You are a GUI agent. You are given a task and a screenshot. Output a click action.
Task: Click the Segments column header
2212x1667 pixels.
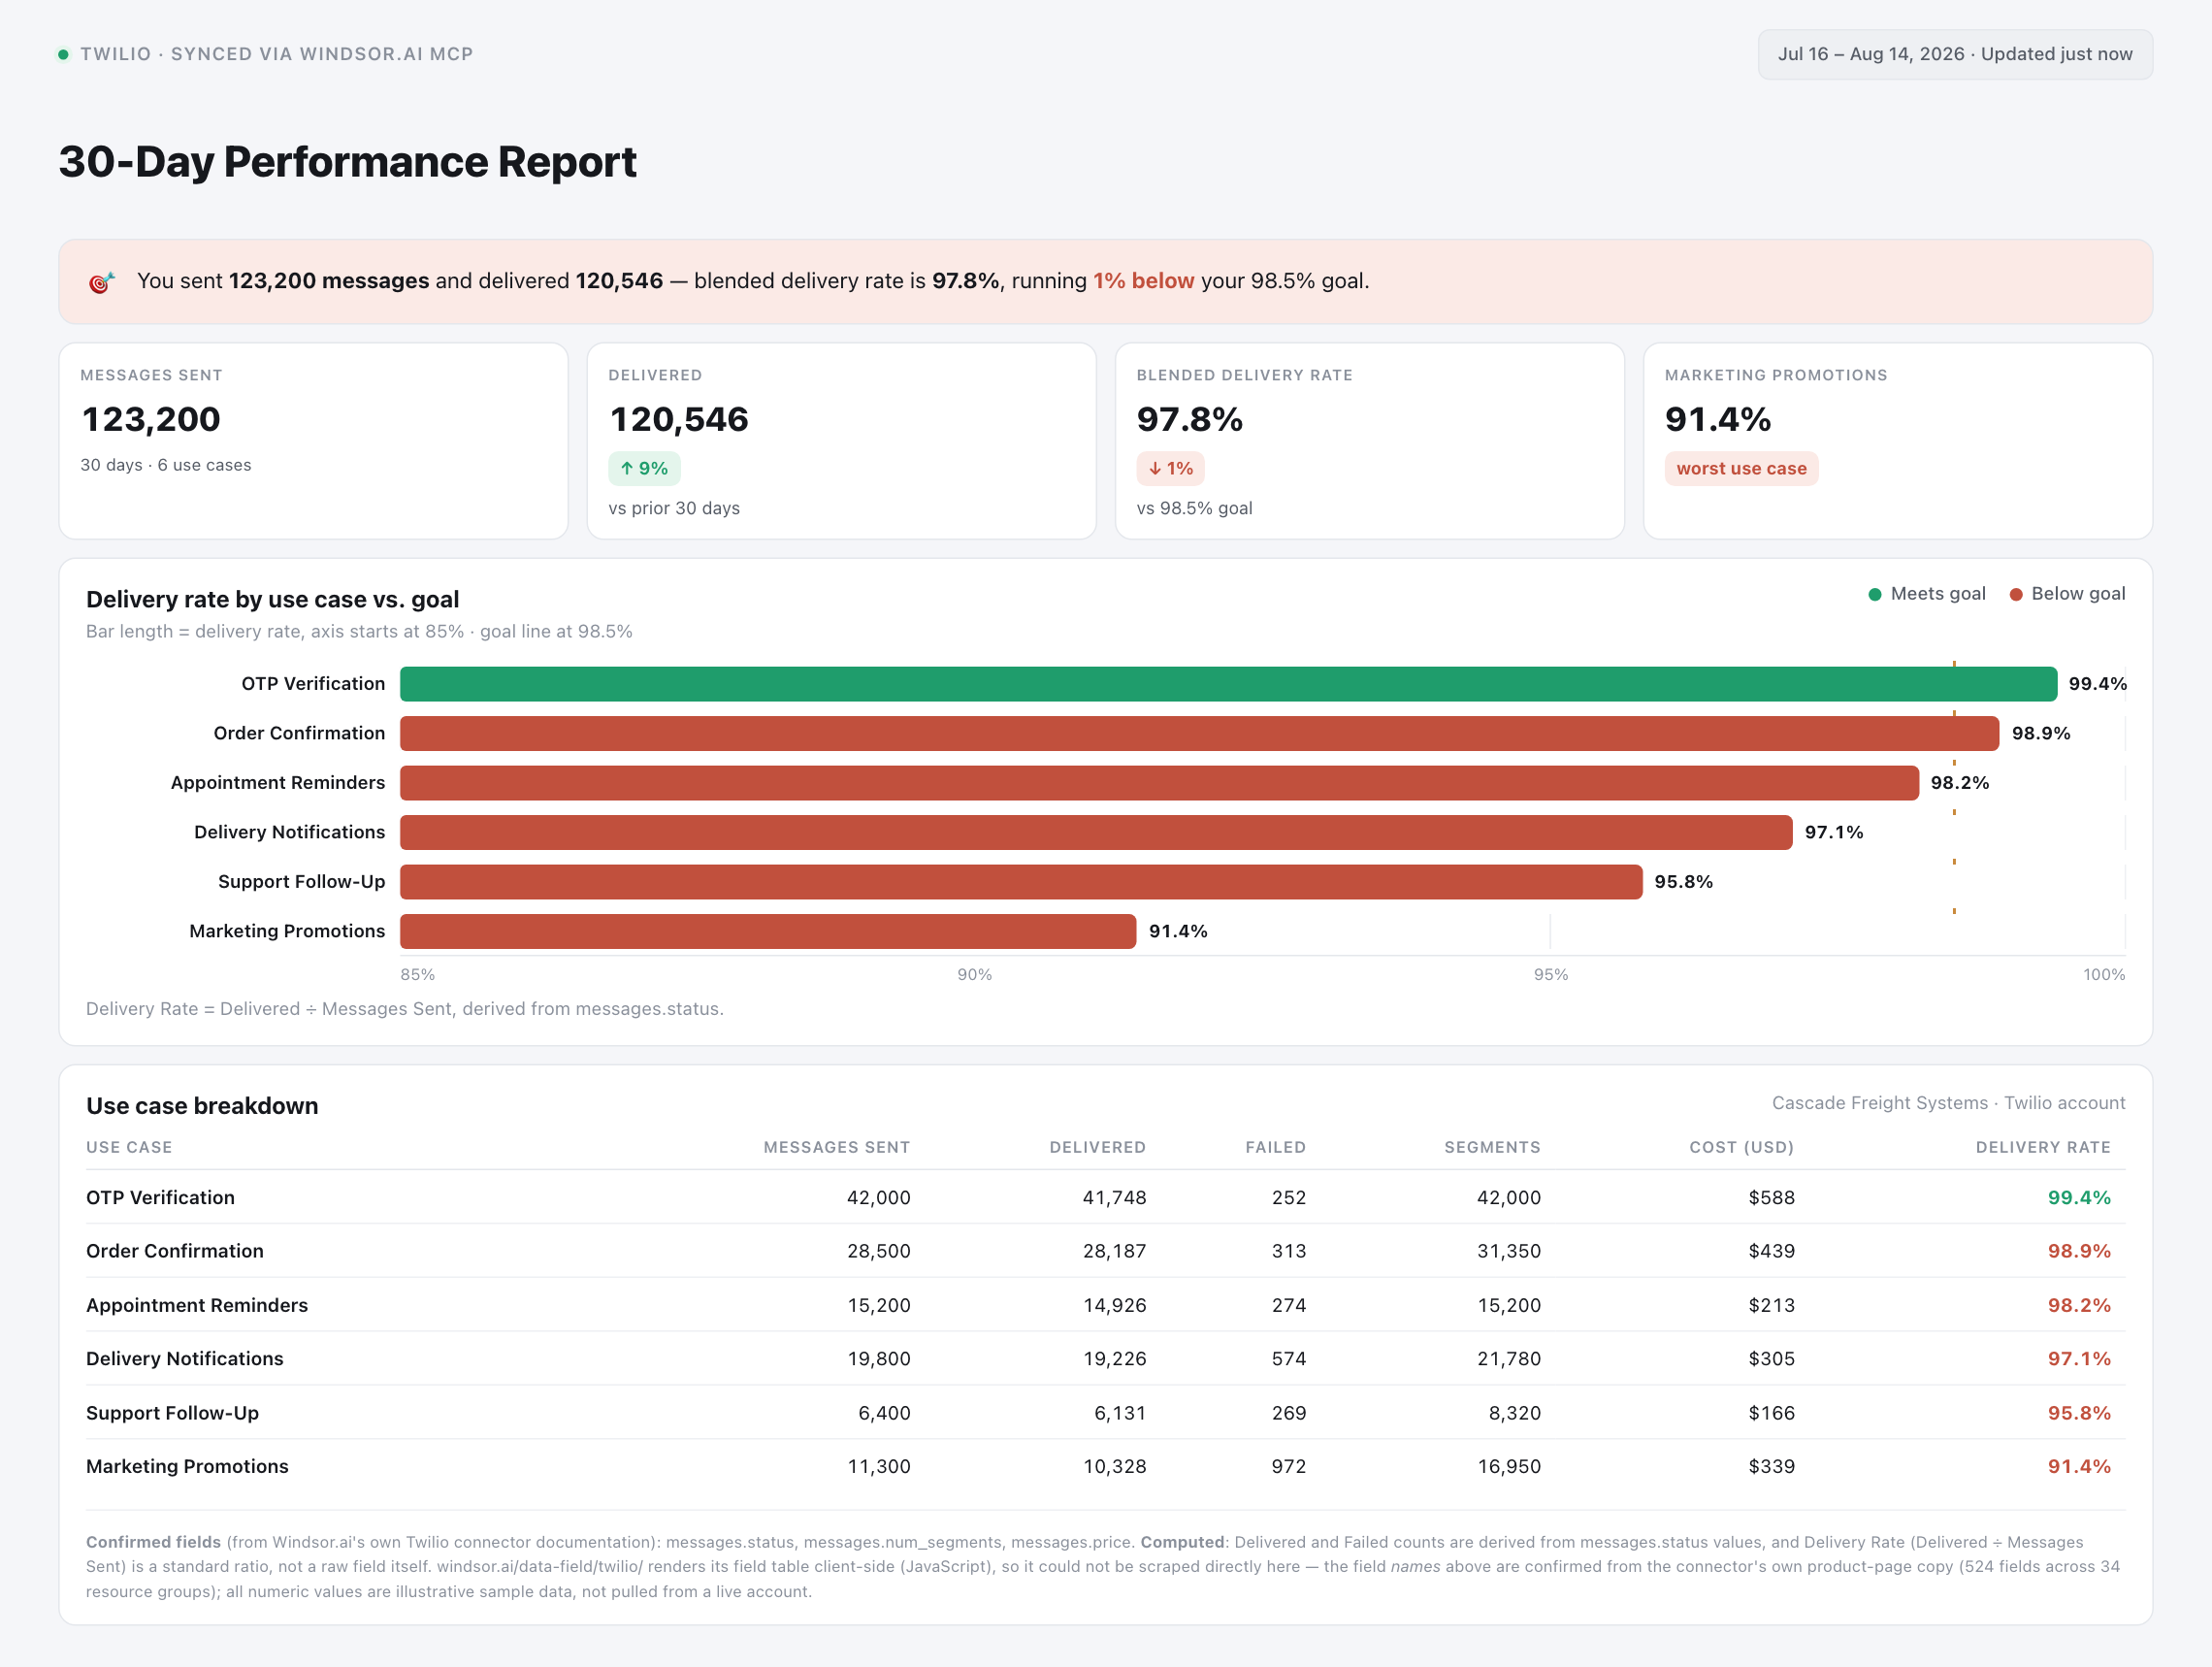1492,1147
